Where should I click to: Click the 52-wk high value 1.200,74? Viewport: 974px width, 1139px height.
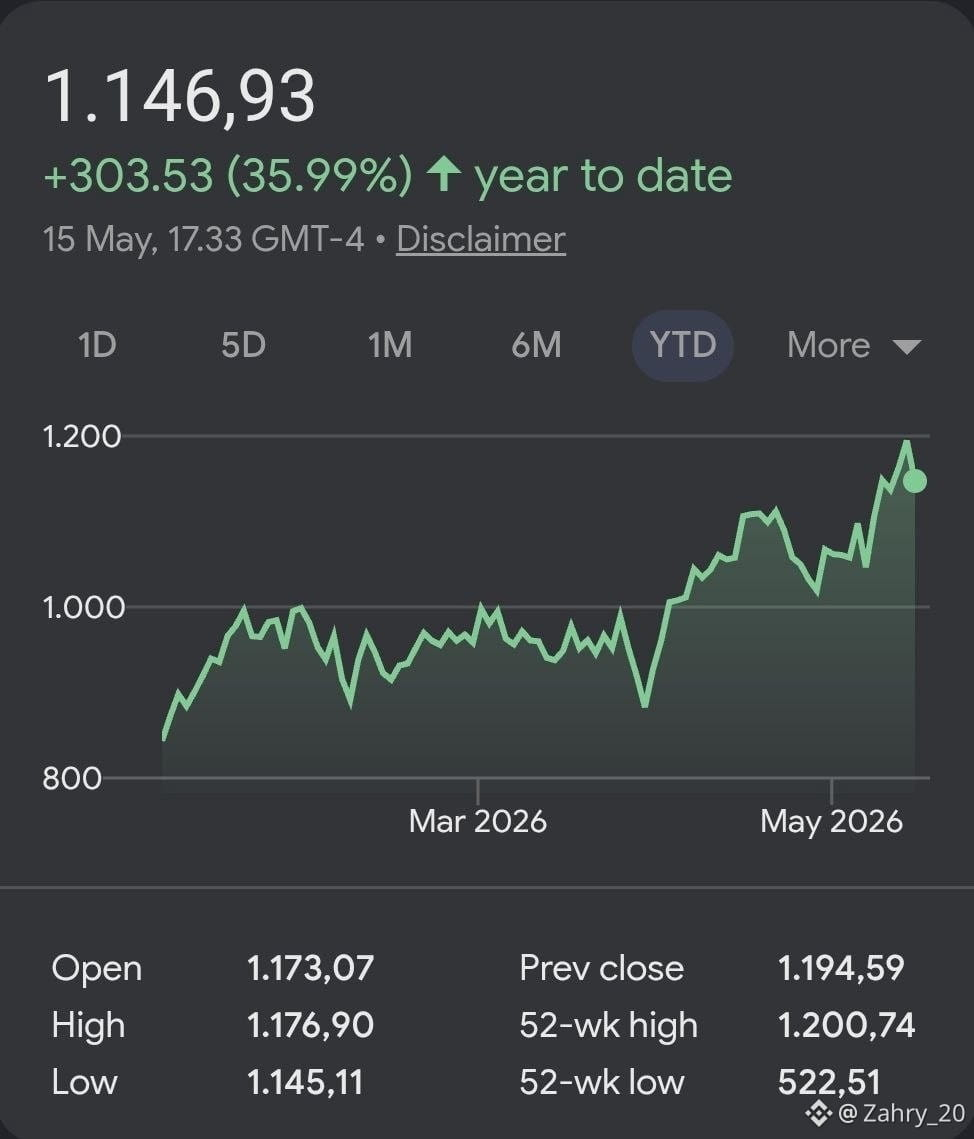[846, 1025]
